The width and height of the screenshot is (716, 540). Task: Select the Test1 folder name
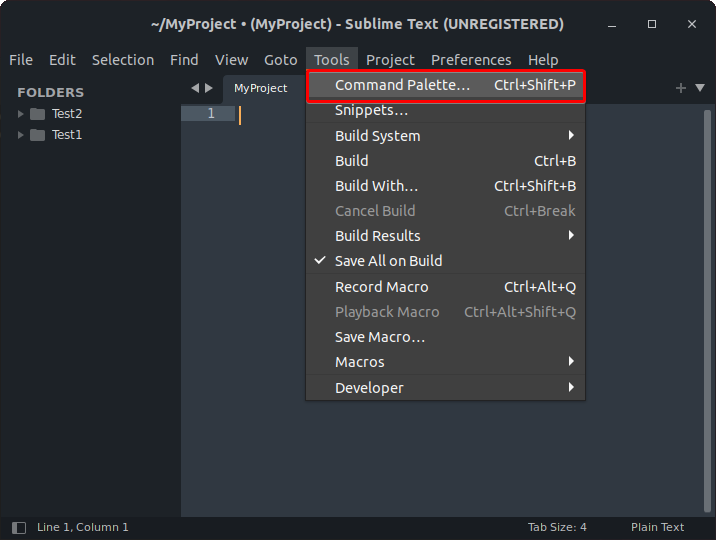coord(67,135)
